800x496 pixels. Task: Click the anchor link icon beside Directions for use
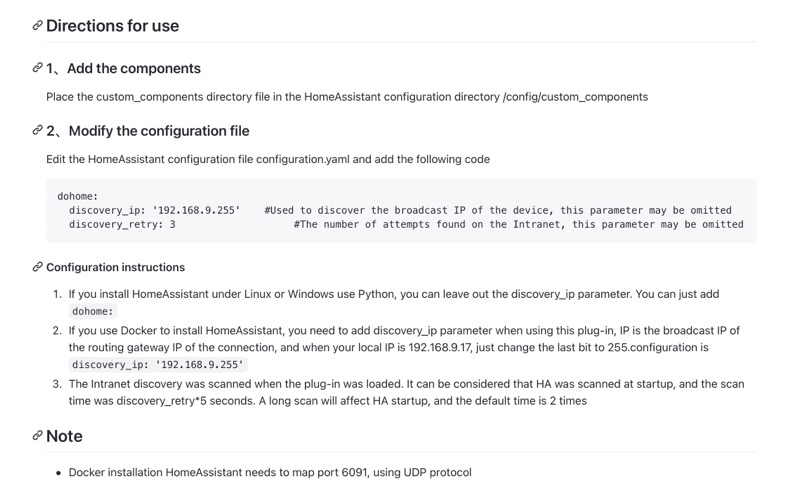tap(37, 25)
